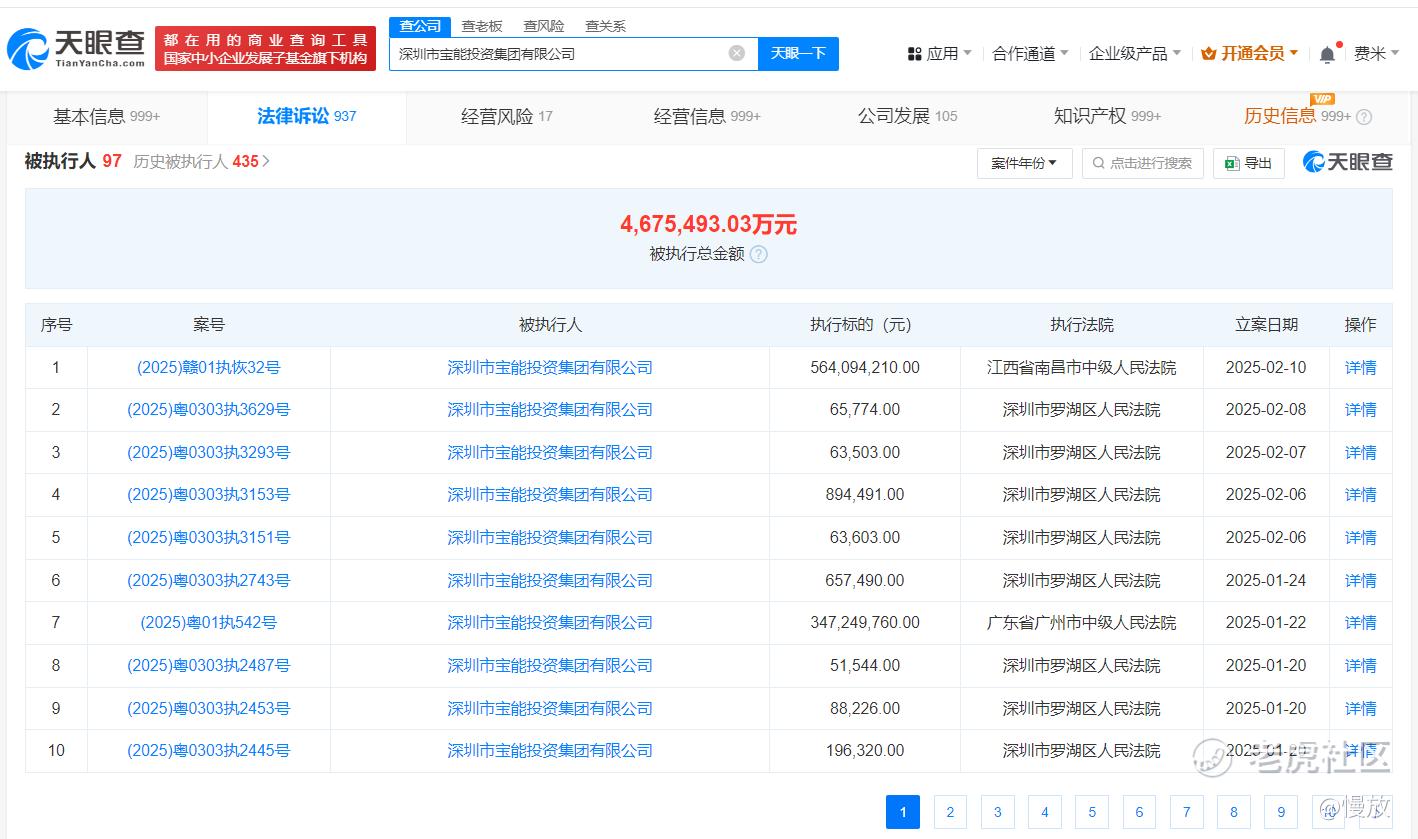Open case (2025)粤0303执3629号
This screenshot has height=839, width=1418.
(x=208, y=410)
